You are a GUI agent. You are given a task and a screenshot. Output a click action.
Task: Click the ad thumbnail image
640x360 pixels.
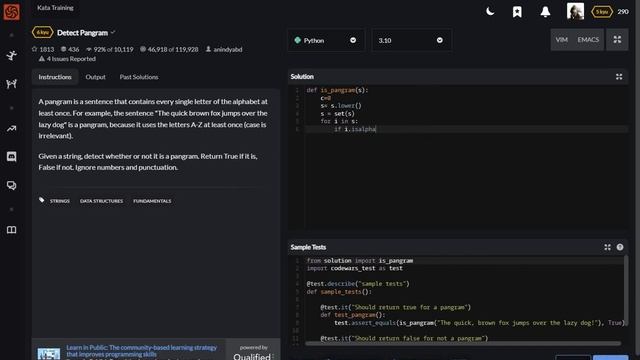49,353
